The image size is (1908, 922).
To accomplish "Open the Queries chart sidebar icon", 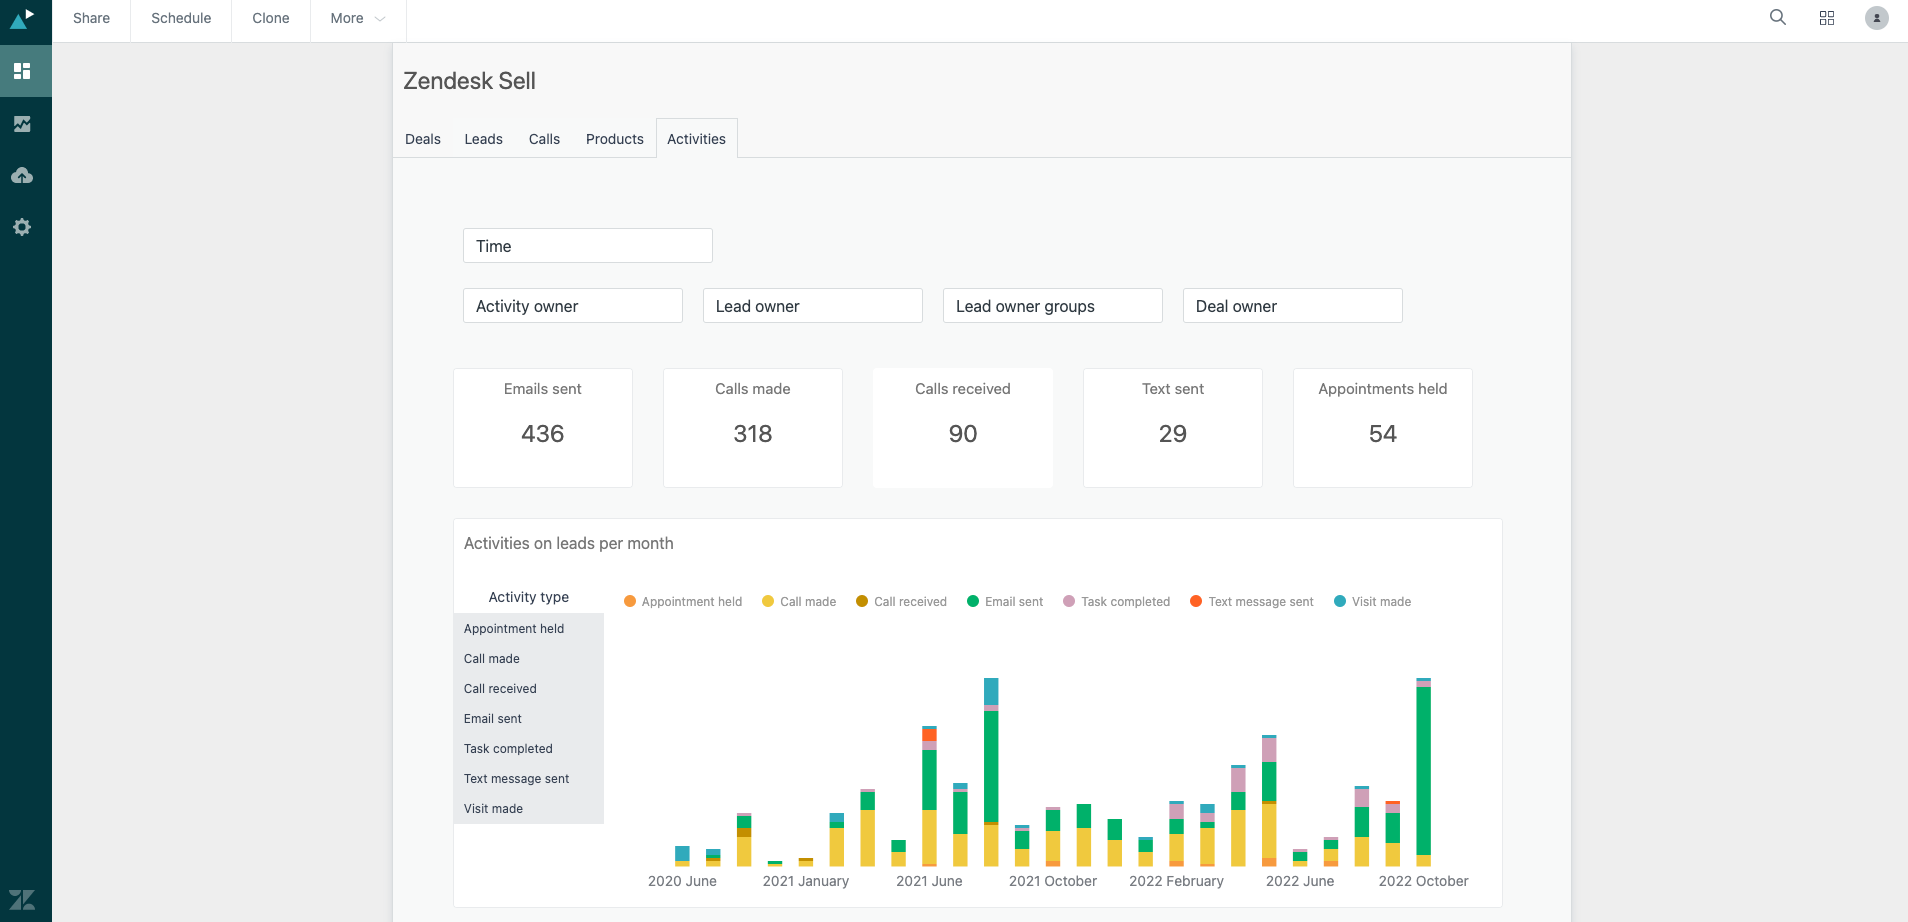I will [x=22, y=124].
